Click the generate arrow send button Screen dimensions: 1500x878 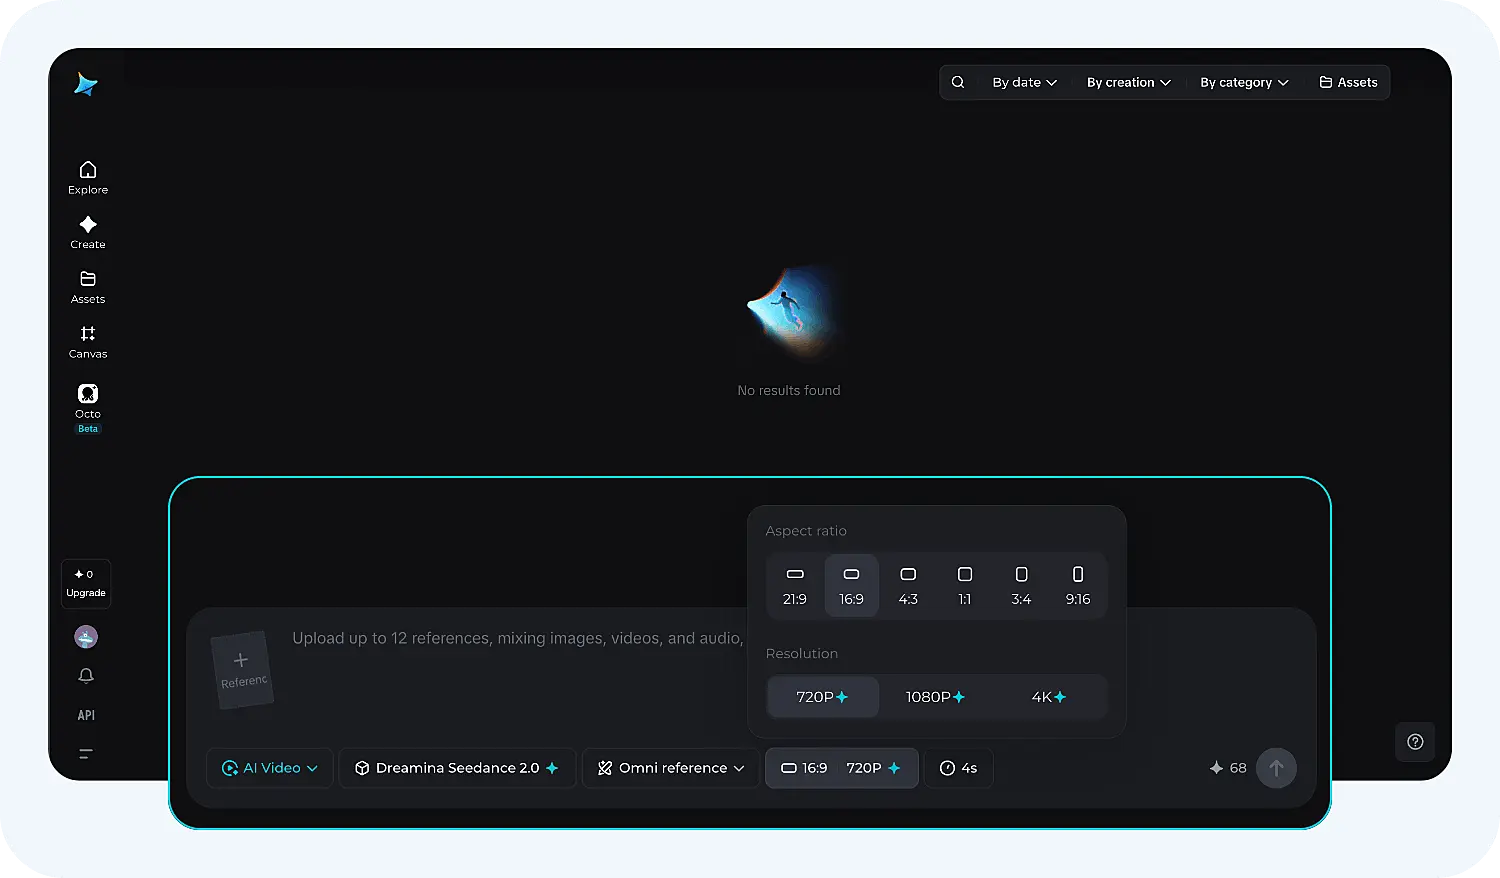1276,768
